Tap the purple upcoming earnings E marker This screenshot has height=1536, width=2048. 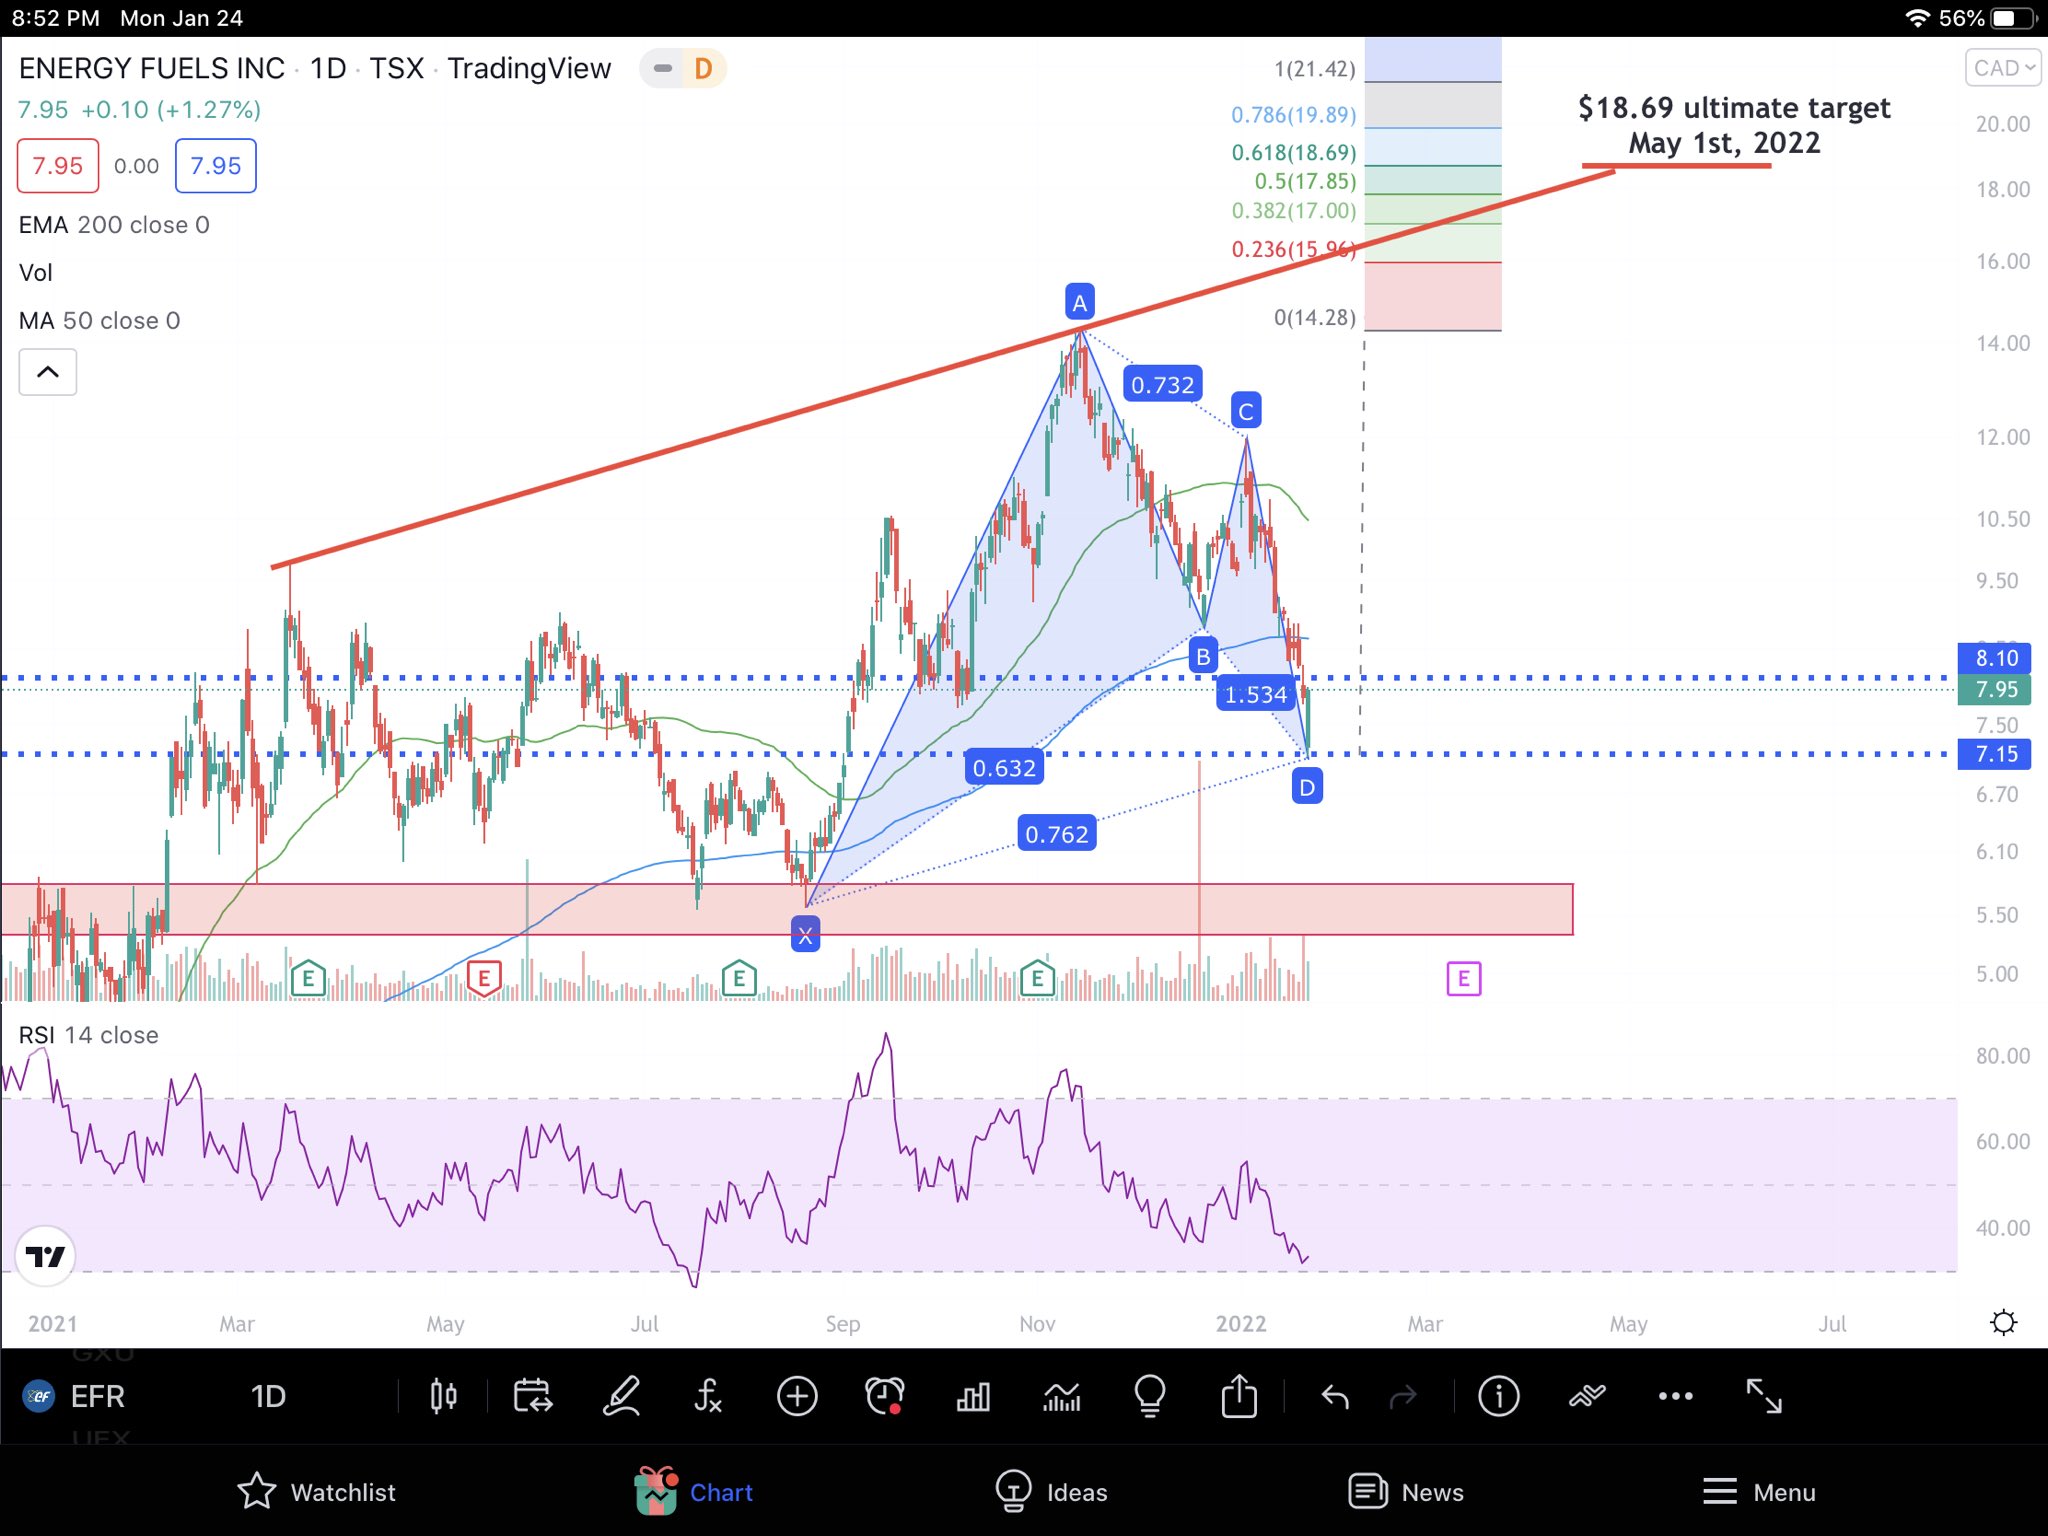[x=1463, y=978]
